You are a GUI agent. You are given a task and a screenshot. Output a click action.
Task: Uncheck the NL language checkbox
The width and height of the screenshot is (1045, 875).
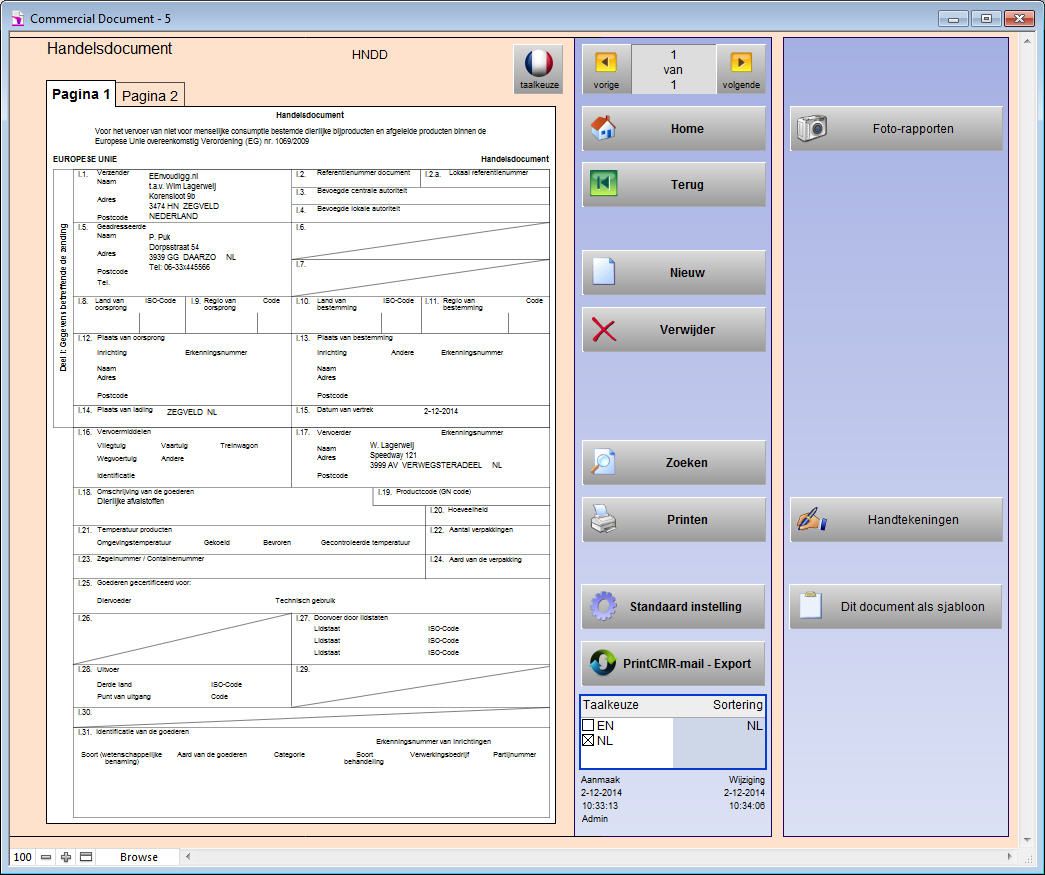point(586,741)
